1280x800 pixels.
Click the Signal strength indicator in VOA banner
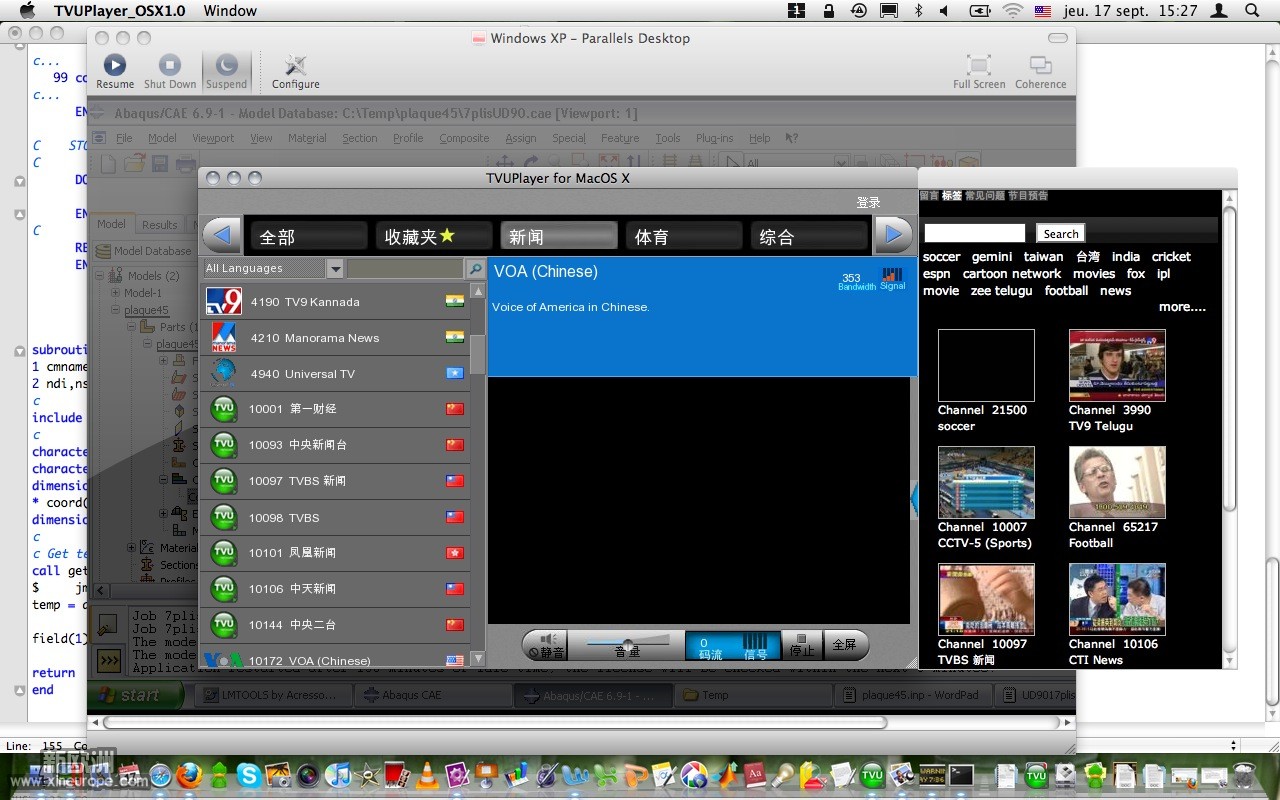click(x=892, y=278)
